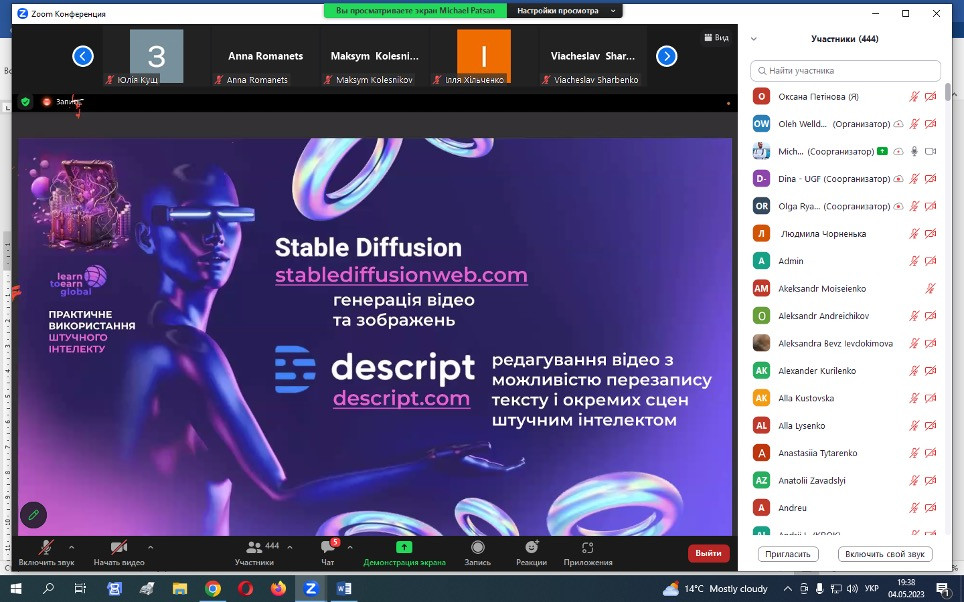Open File Explorer from taskbar

click(180, 588)
